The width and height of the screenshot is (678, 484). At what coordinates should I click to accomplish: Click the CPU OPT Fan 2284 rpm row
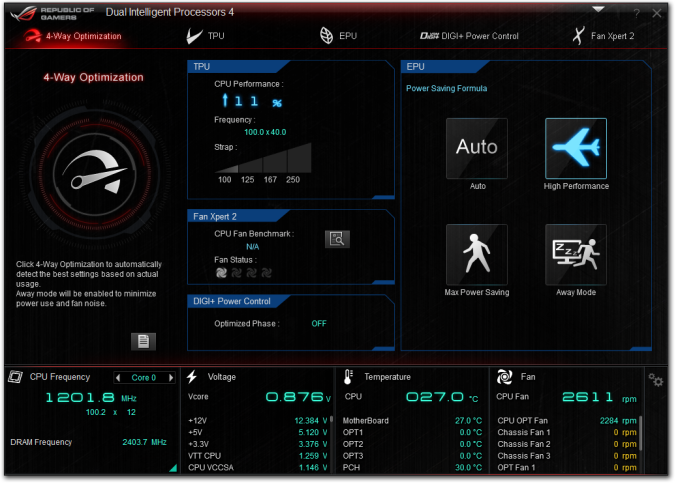point(567,420)
